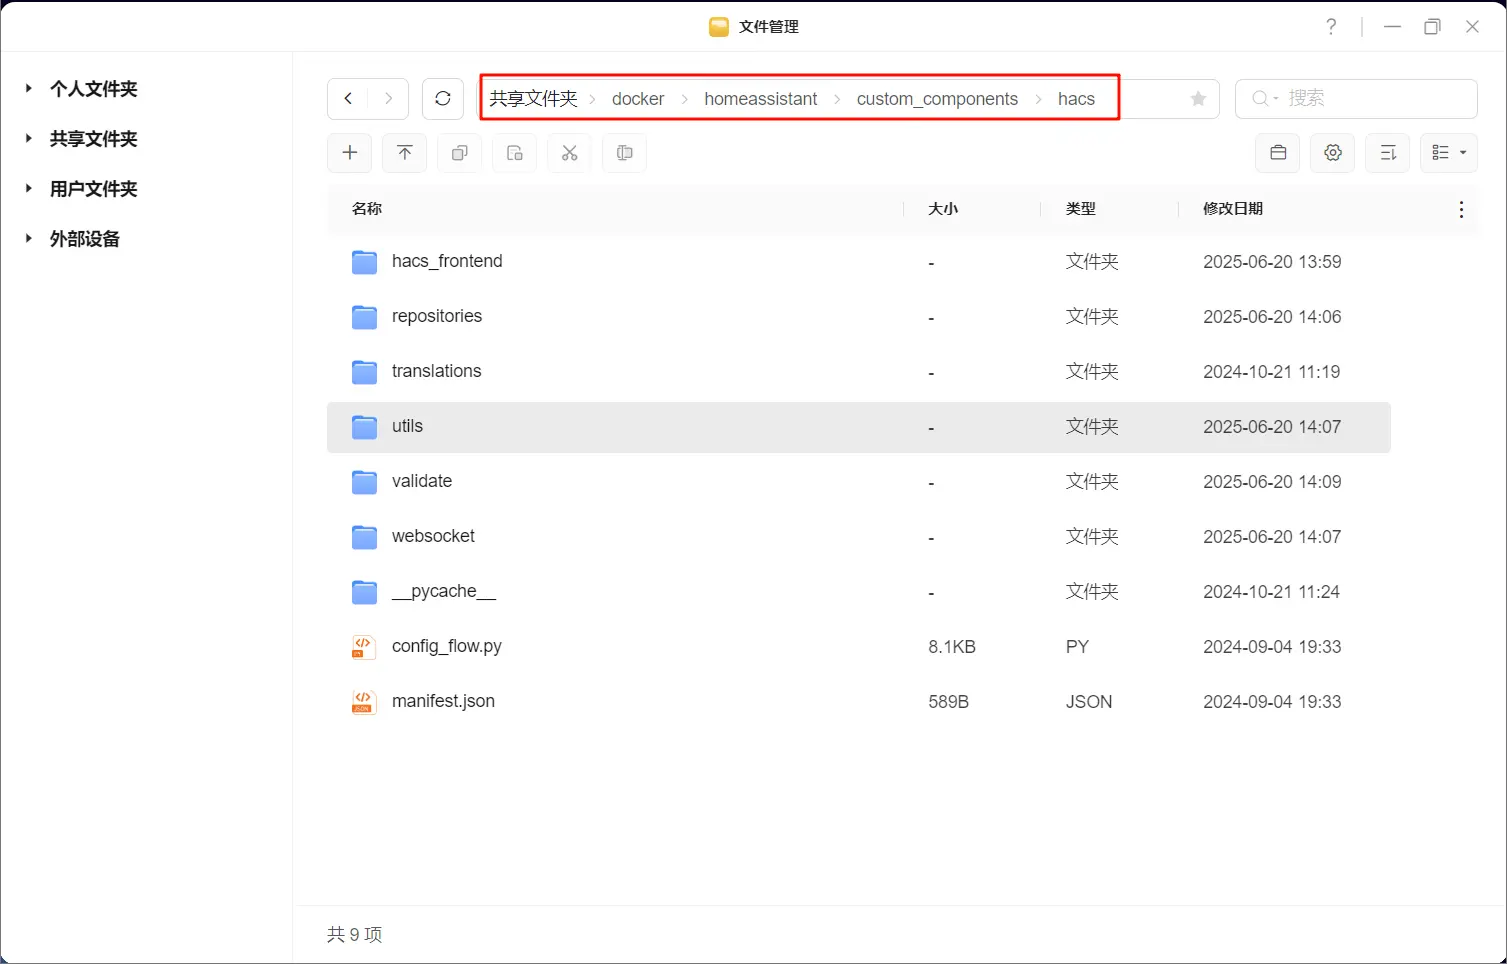1507x964 pixels.
Task: Click the refresh folder icon
Action: pyautogui.click(x=443, y=99)
